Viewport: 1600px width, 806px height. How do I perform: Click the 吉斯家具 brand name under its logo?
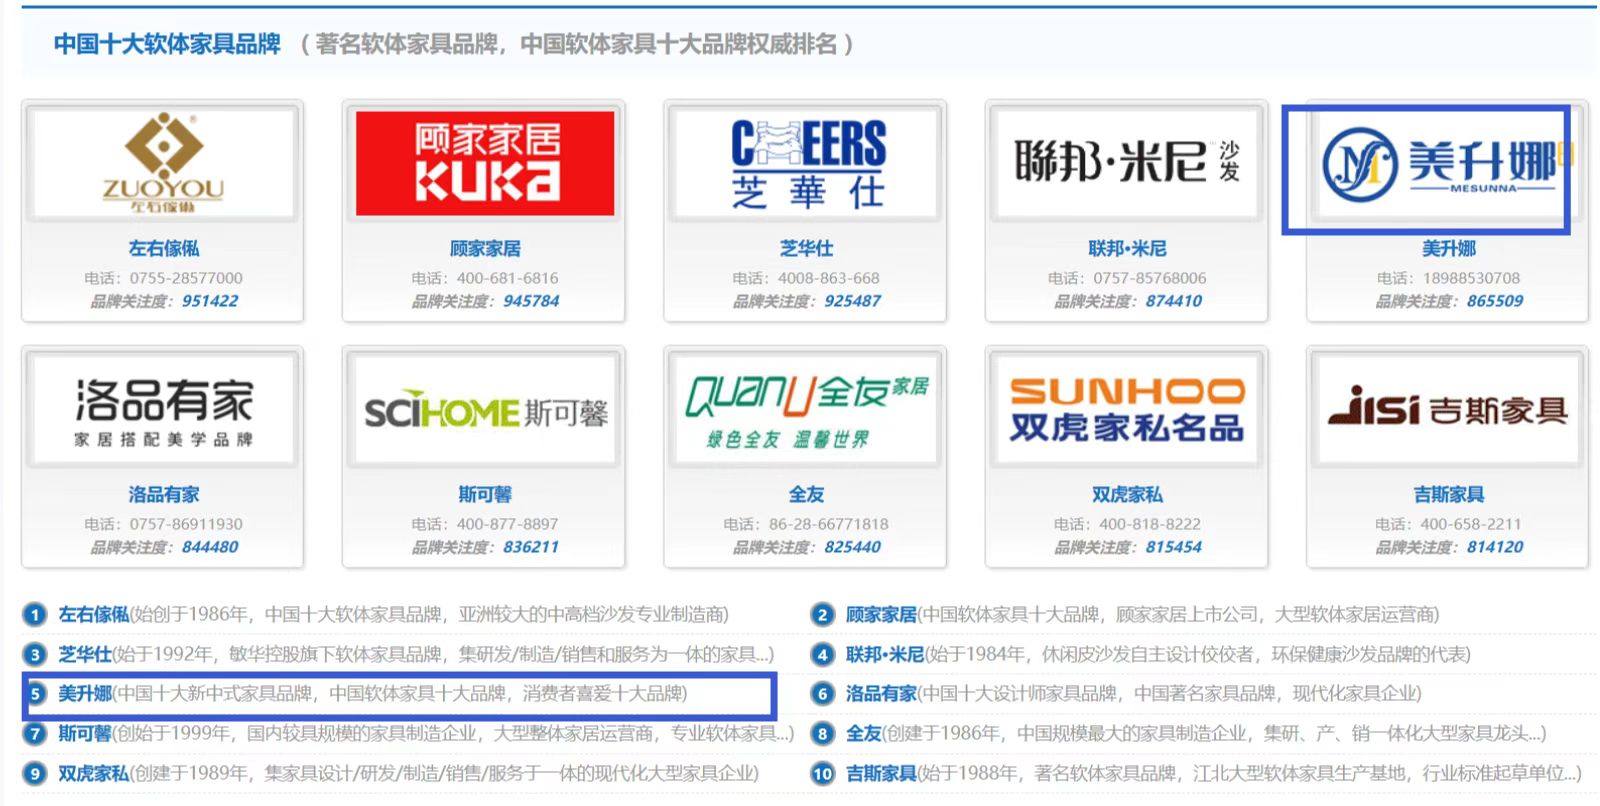1449,494
